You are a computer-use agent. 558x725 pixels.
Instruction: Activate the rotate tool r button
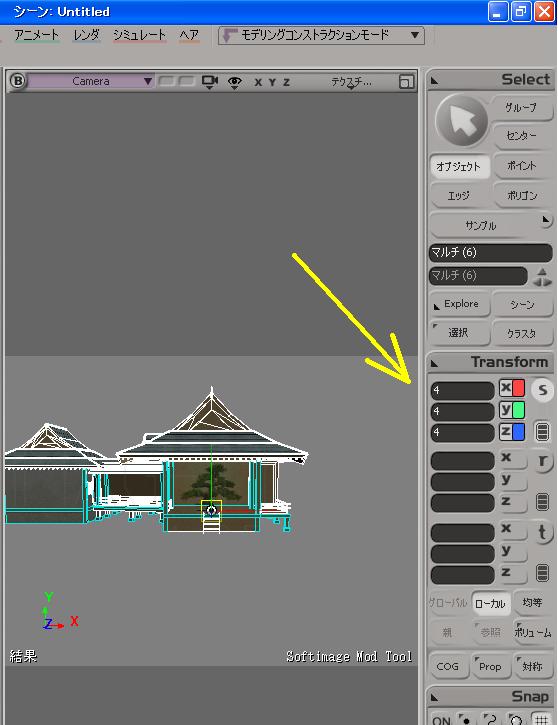[543, 461]
